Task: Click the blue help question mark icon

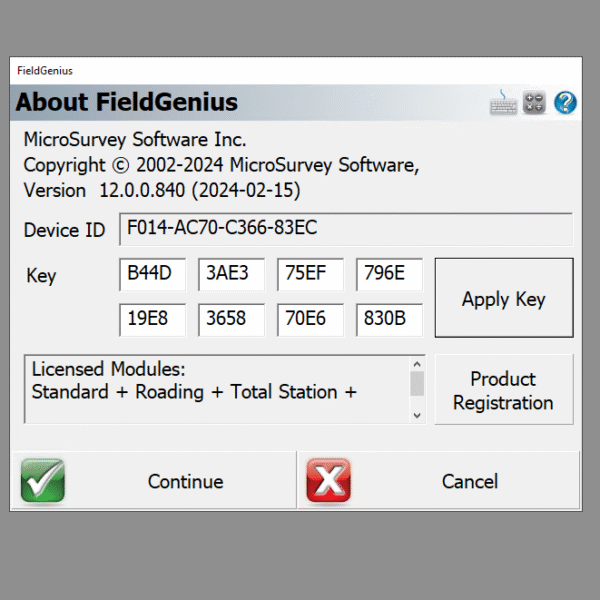Action: click(x=565, y=103)
